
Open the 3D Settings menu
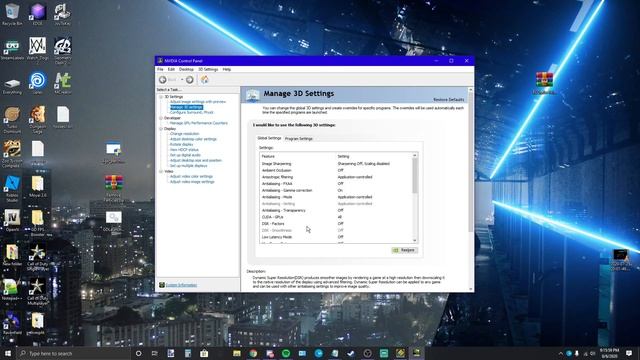[x=208, y=69]
